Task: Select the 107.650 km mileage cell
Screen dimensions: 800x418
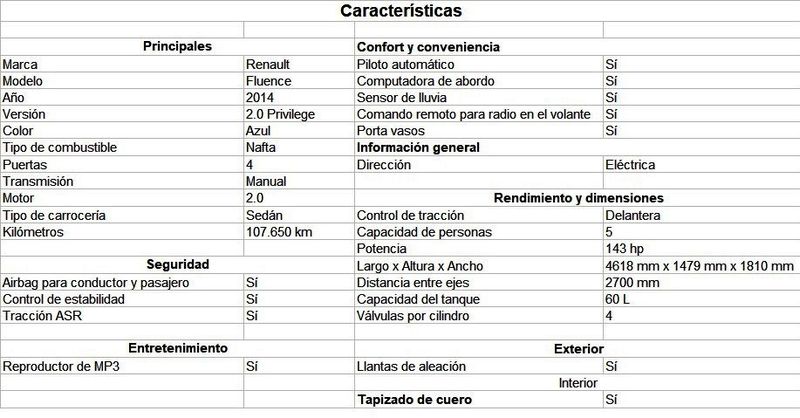Action: (x=280, y=232)
